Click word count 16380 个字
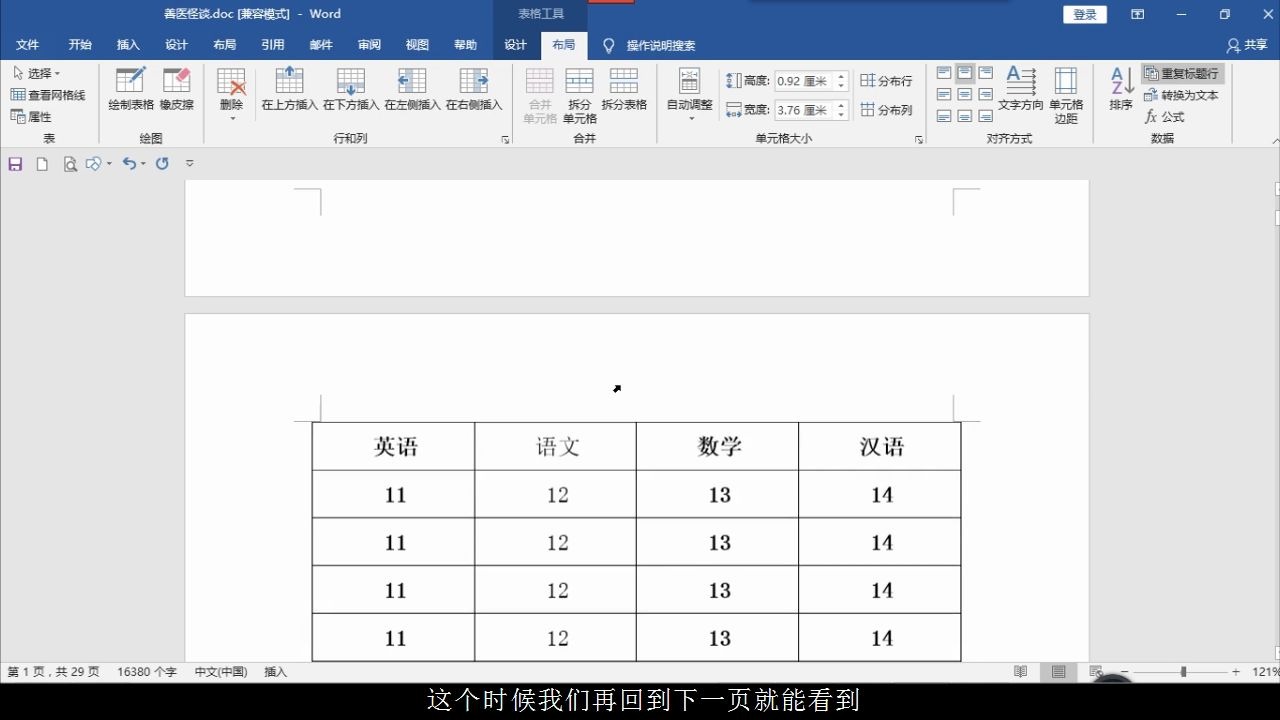 (147, 672)
